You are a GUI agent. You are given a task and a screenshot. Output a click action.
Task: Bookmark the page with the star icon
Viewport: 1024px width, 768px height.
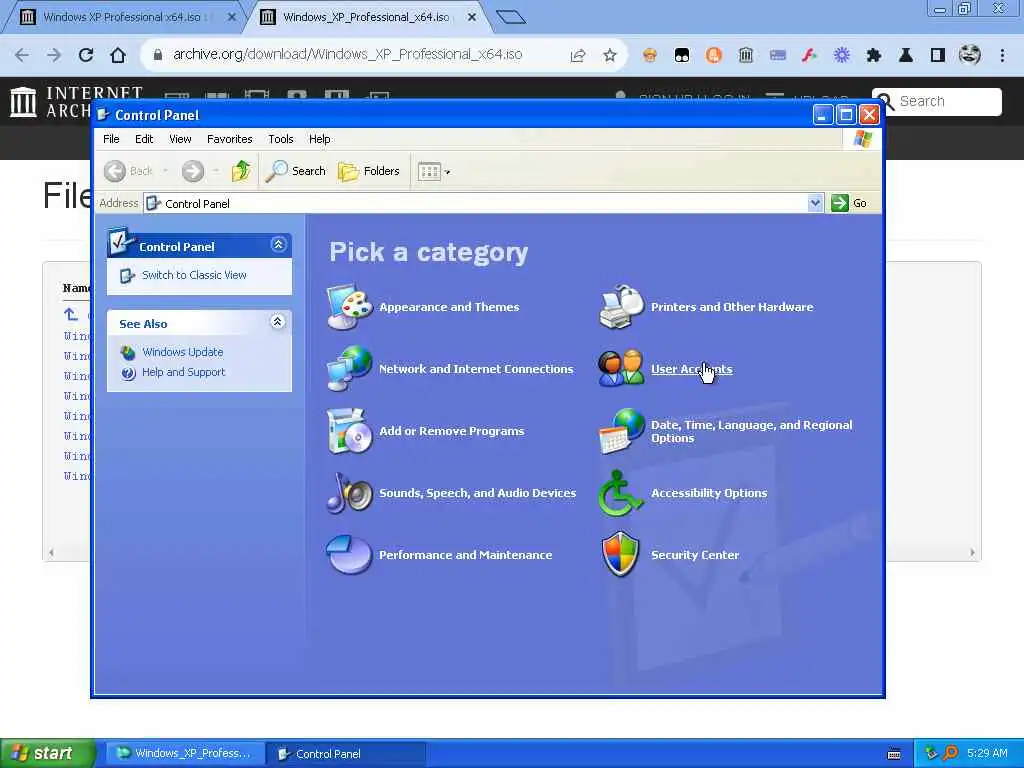pos(609,55)
